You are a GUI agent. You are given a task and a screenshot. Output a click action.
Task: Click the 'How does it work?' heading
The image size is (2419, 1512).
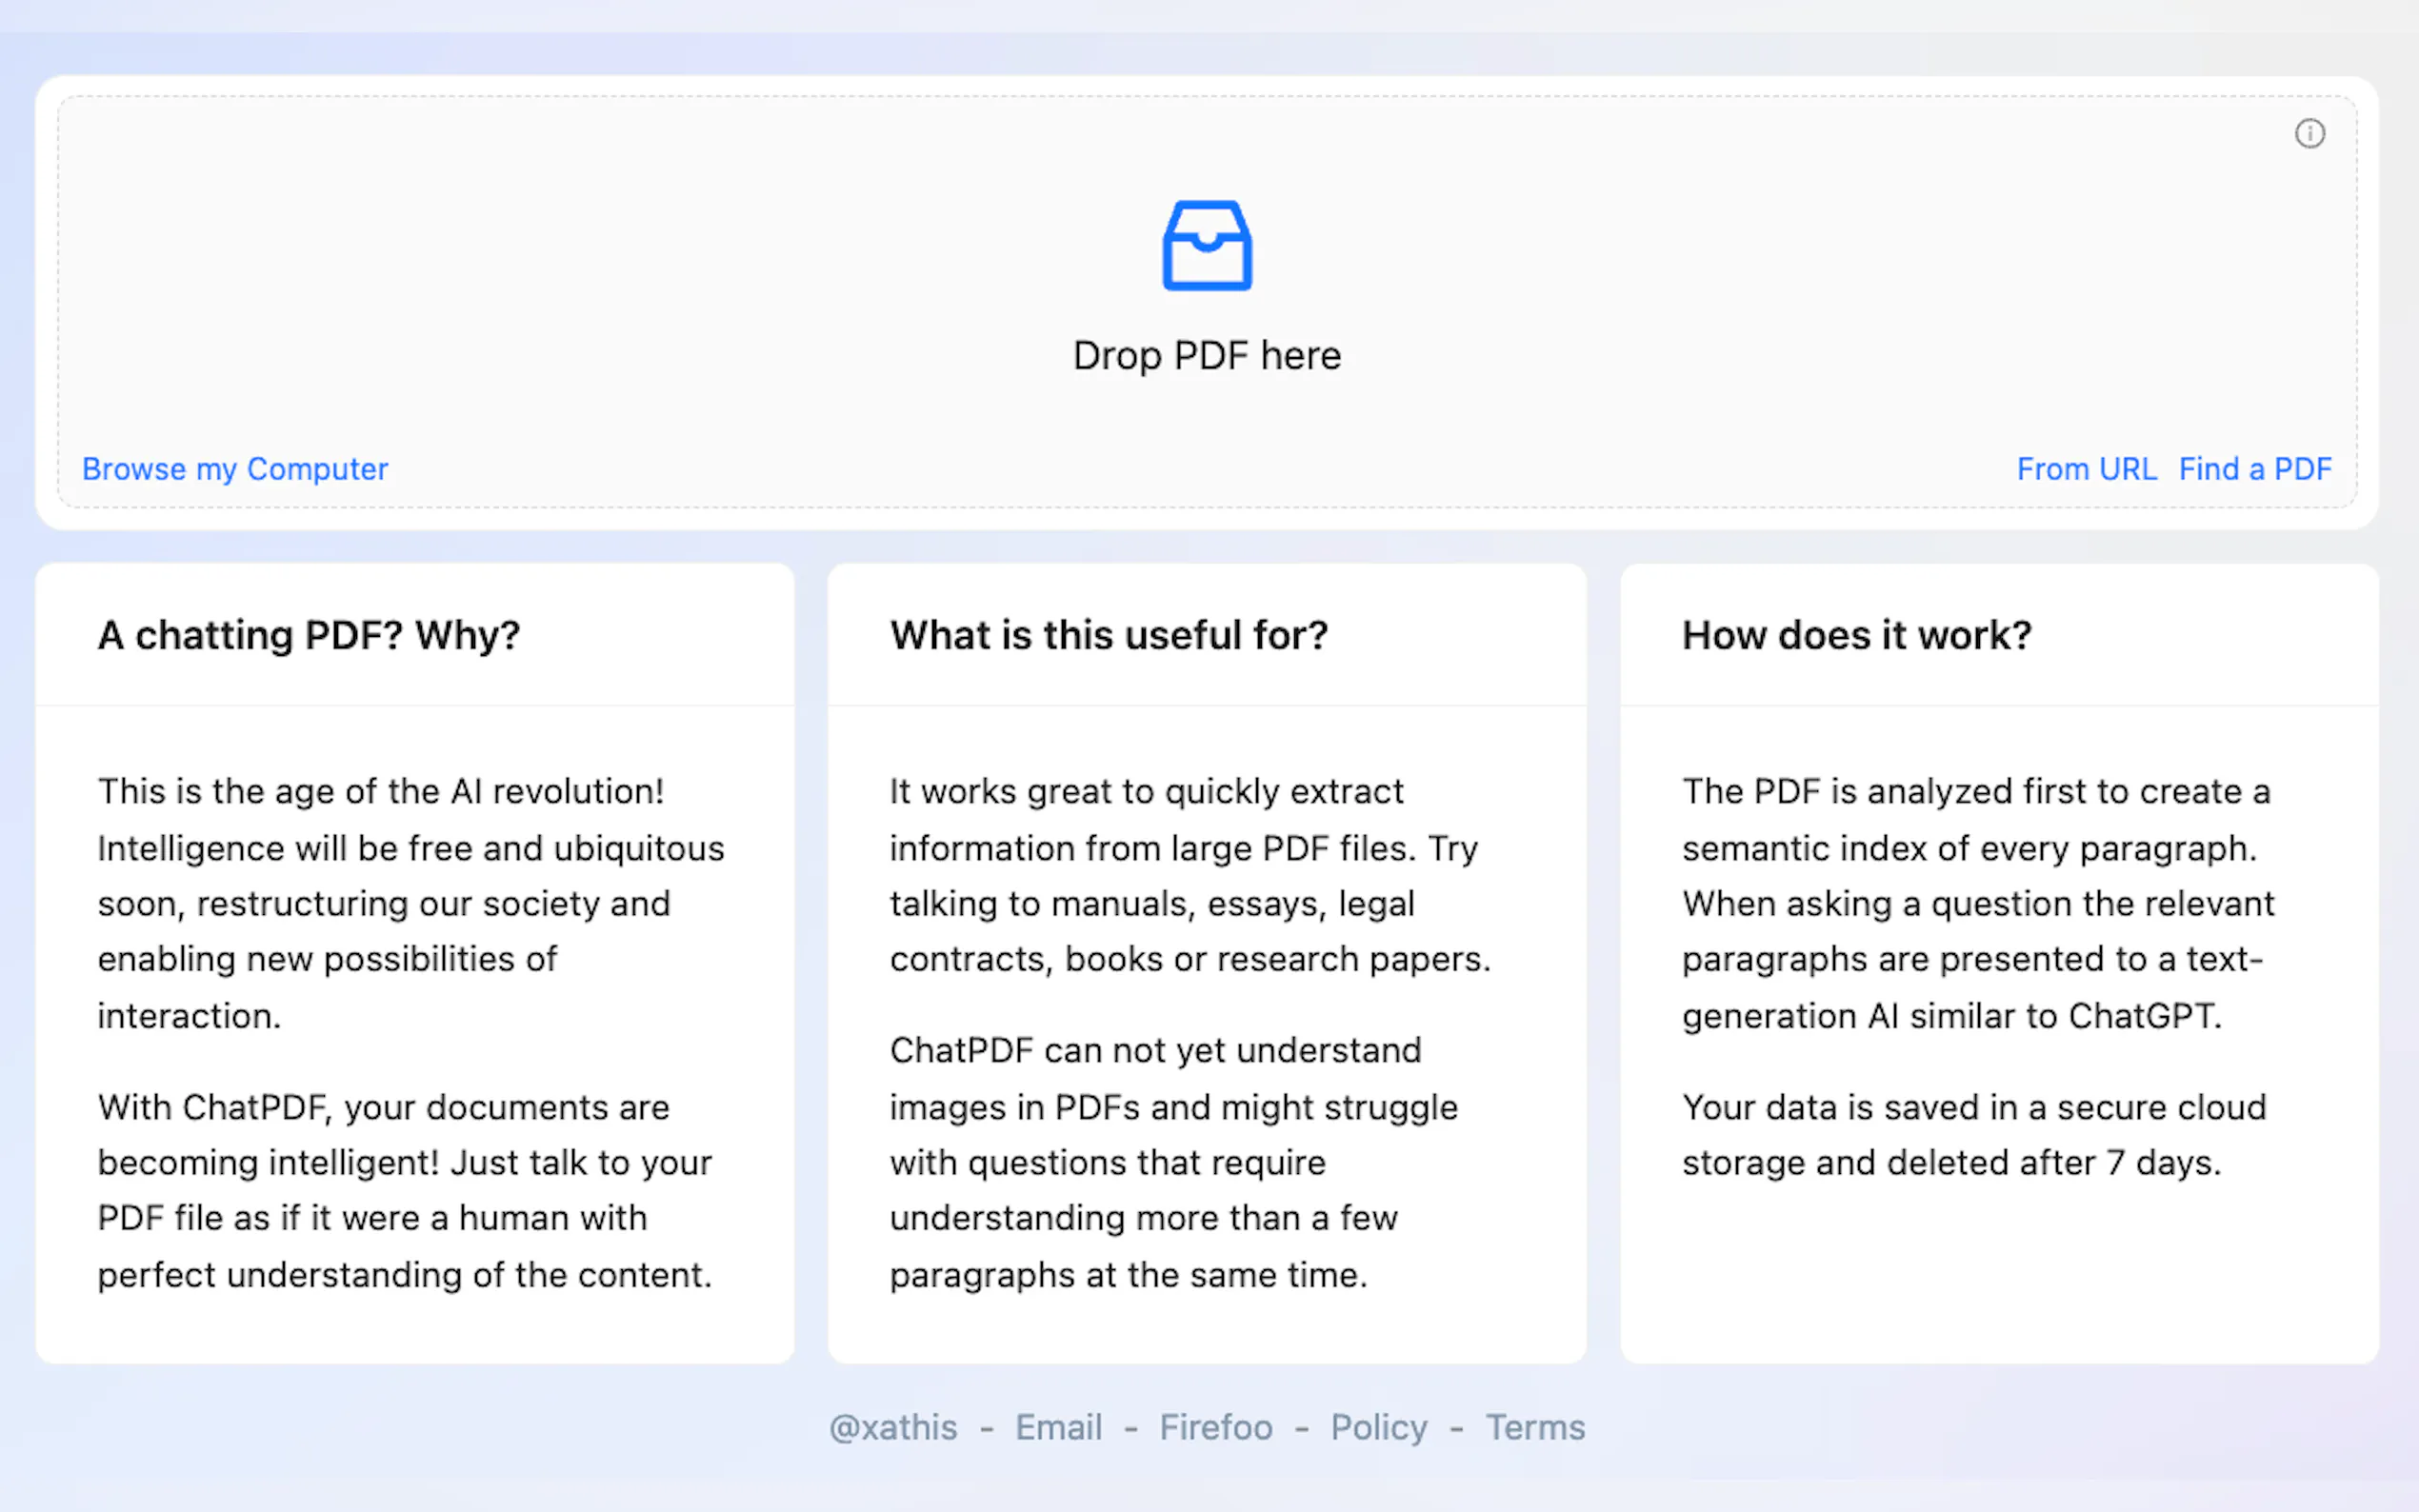coord(1856,635)
